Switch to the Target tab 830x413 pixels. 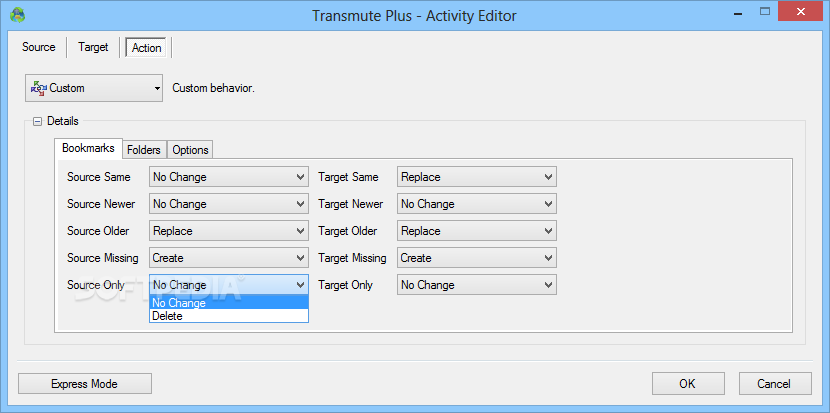click(x=93, y=47)
